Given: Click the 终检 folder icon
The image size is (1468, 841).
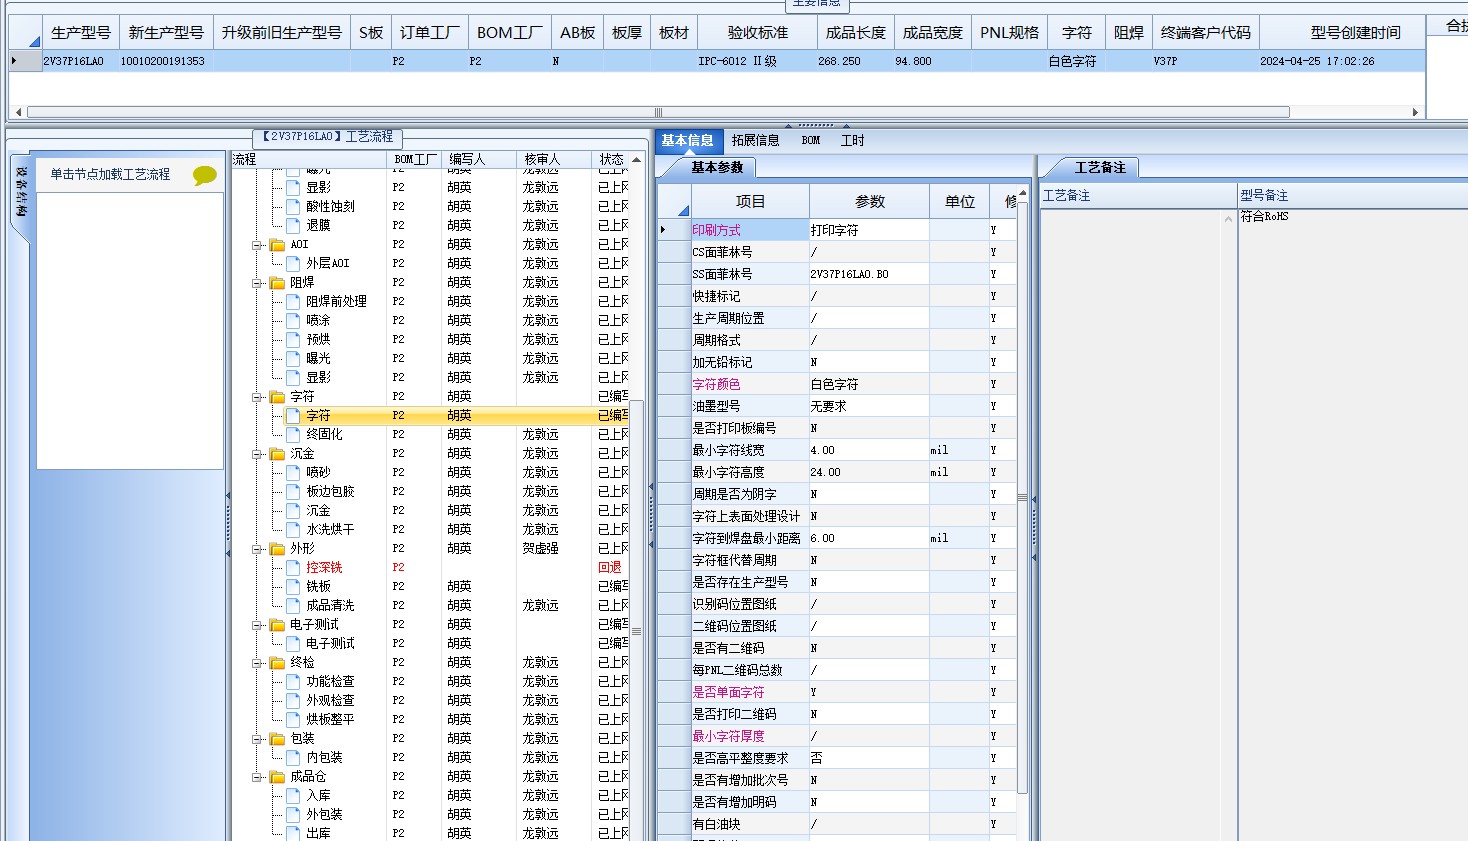Looking at the screenshot, I should click(277, 663).
